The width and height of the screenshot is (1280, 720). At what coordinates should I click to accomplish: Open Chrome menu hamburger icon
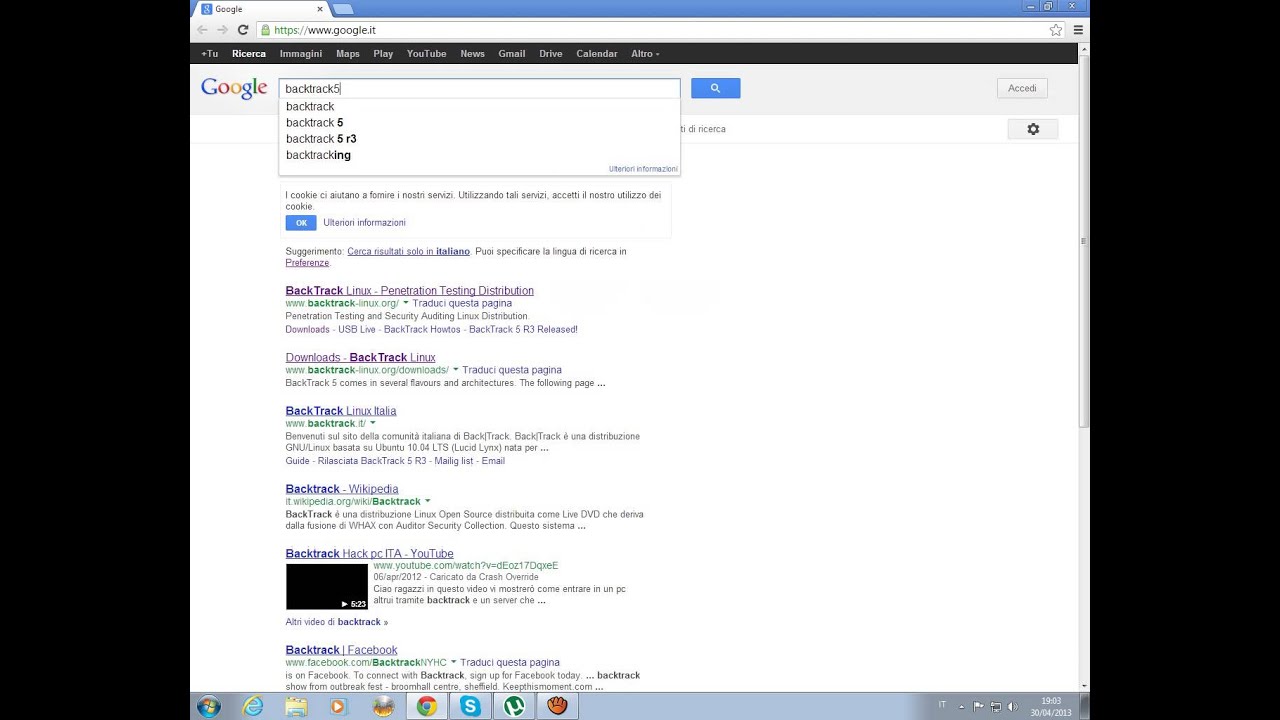click(1078, 30)
